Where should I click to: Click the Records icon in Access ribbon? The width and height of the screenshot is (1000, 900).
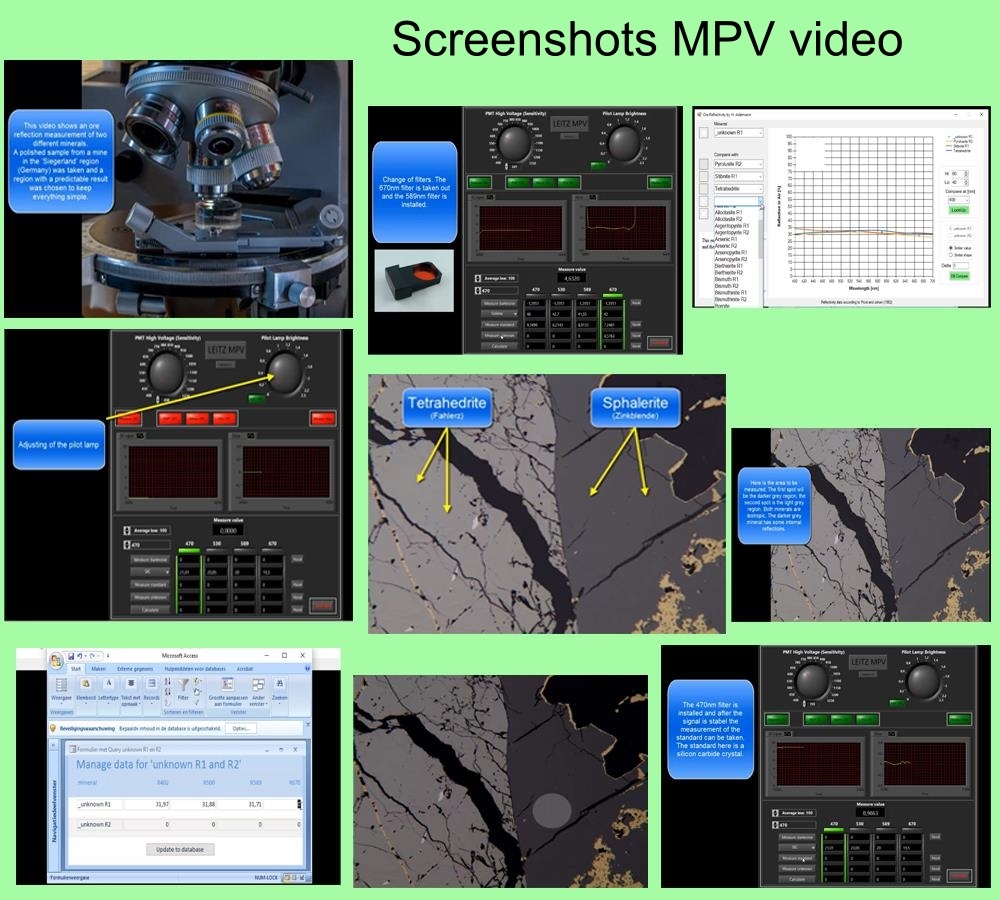(151, 685)
